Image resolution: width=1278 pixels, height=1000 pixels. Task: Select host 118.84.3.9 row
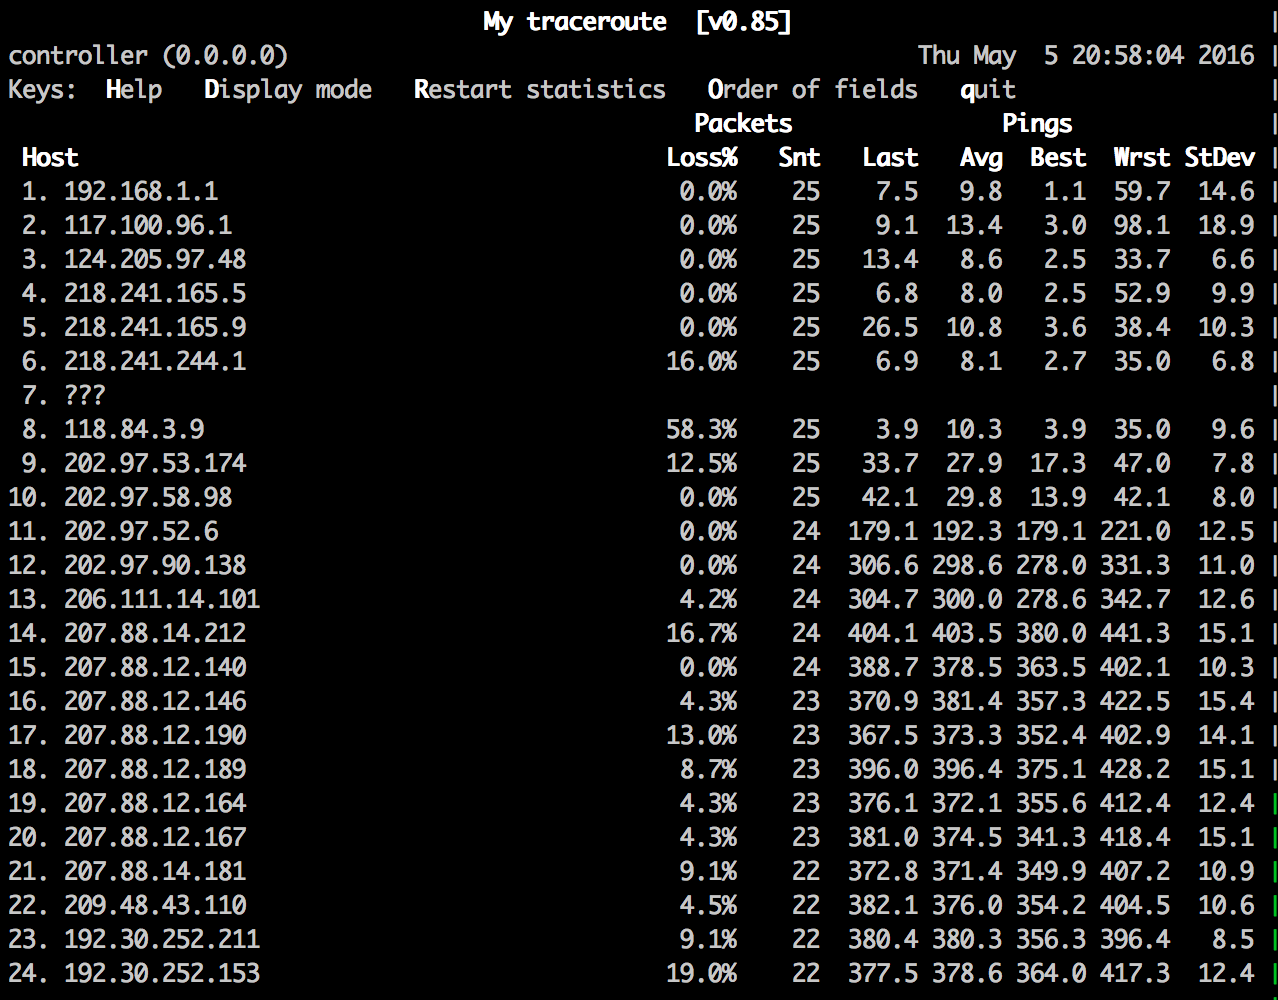134,429
